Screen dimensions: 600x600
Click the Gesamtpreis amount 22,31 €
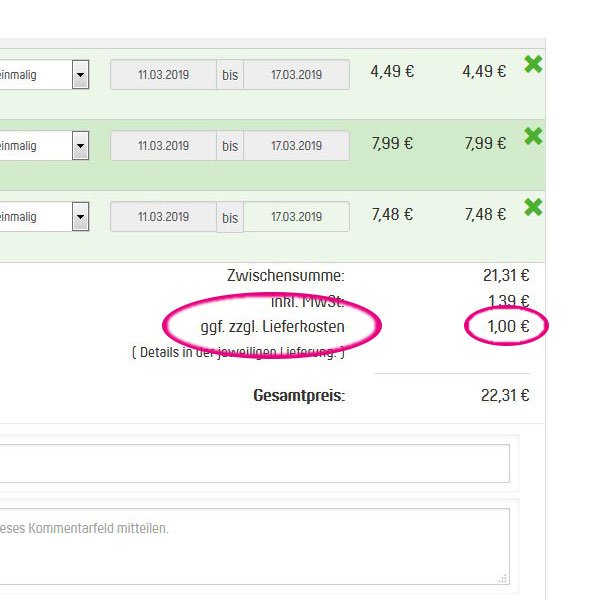point(505,396)
